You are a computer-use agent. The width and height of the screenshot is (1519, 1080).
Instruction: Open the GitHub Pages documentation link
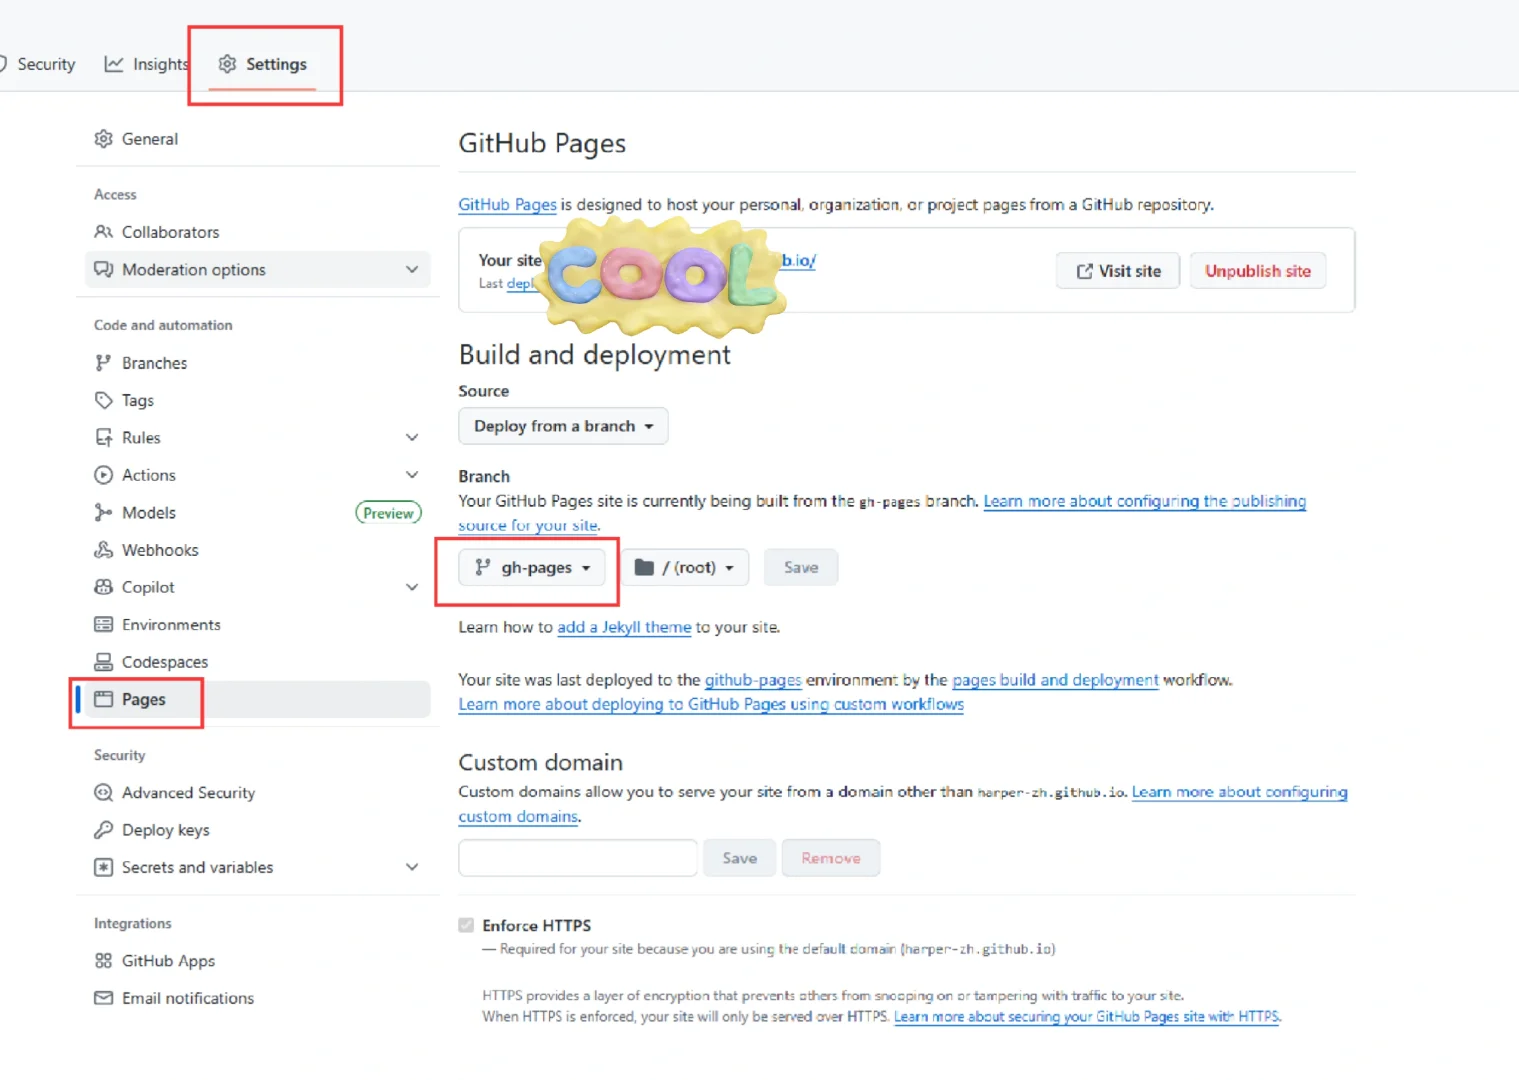(x=507, y=205)
